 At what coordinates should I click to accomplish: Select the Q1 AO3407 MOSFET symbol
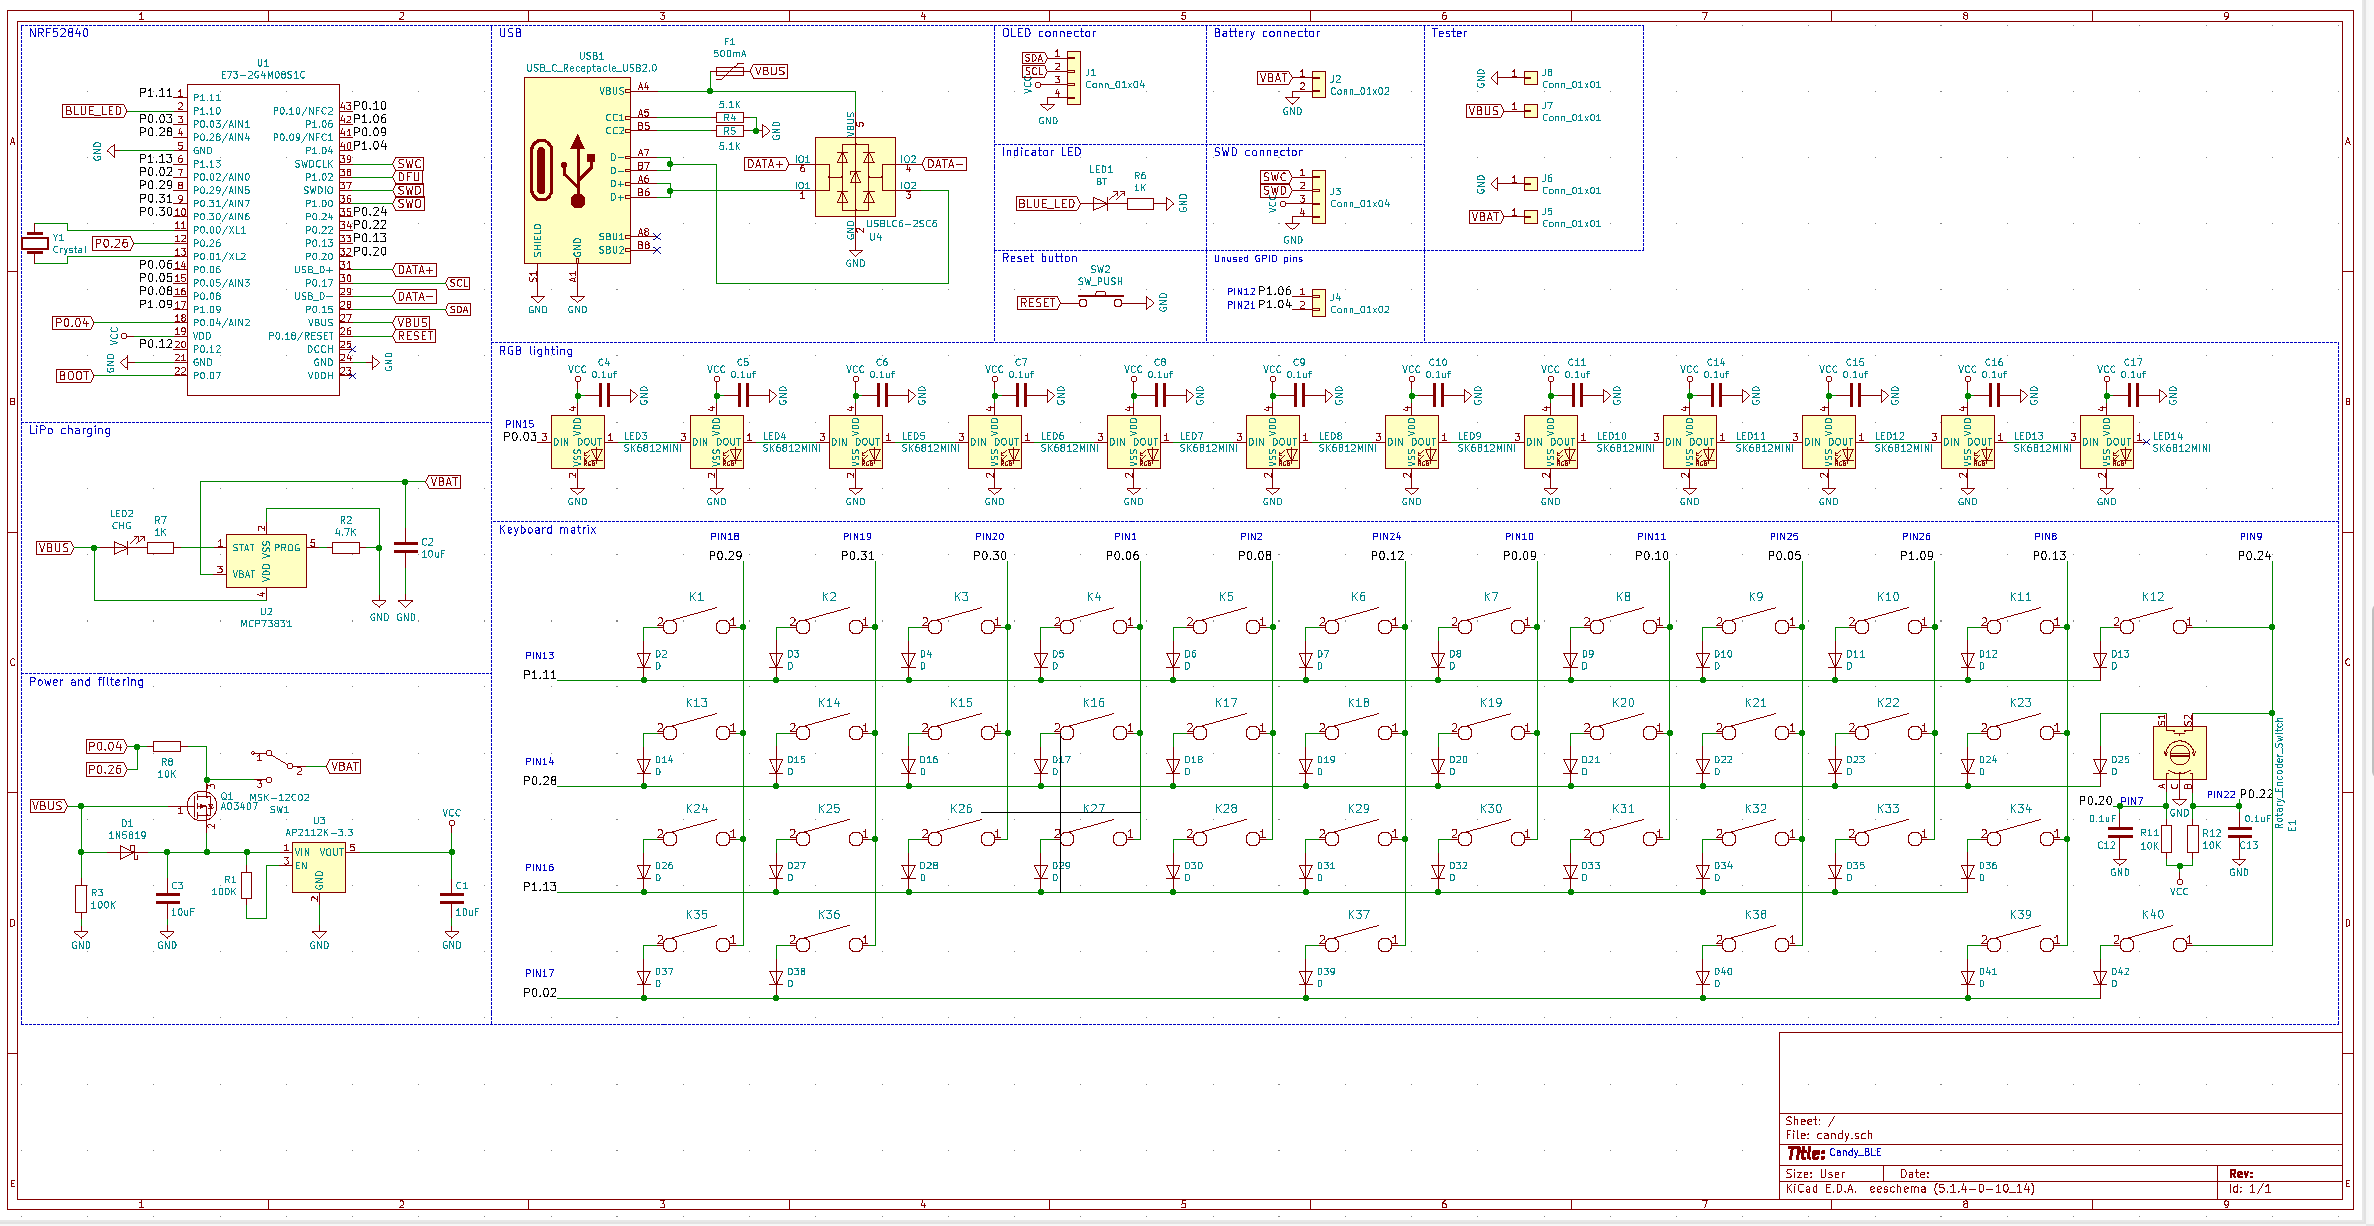[x=204, y=806]
